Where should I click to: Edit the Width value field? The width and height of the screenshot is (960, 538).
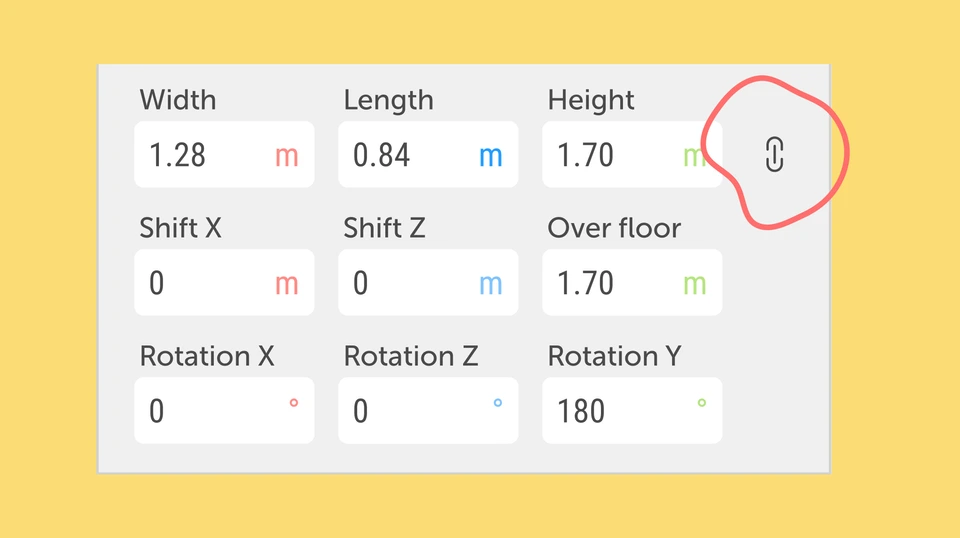224,154
